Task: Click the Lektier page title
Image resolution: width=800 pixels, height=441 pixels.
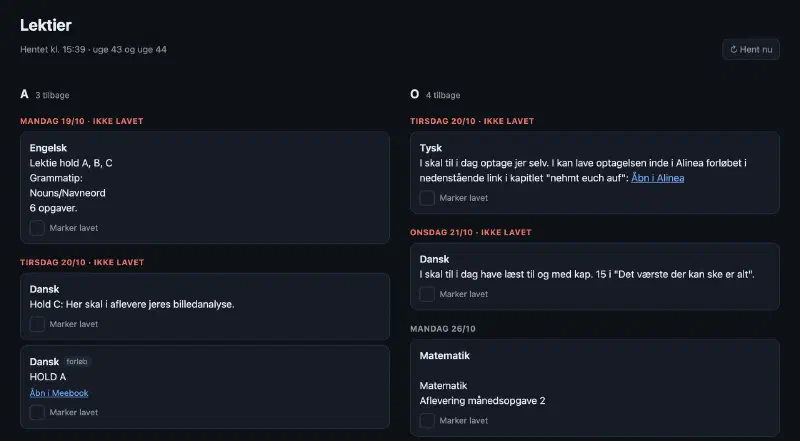Action: [46, 25]
